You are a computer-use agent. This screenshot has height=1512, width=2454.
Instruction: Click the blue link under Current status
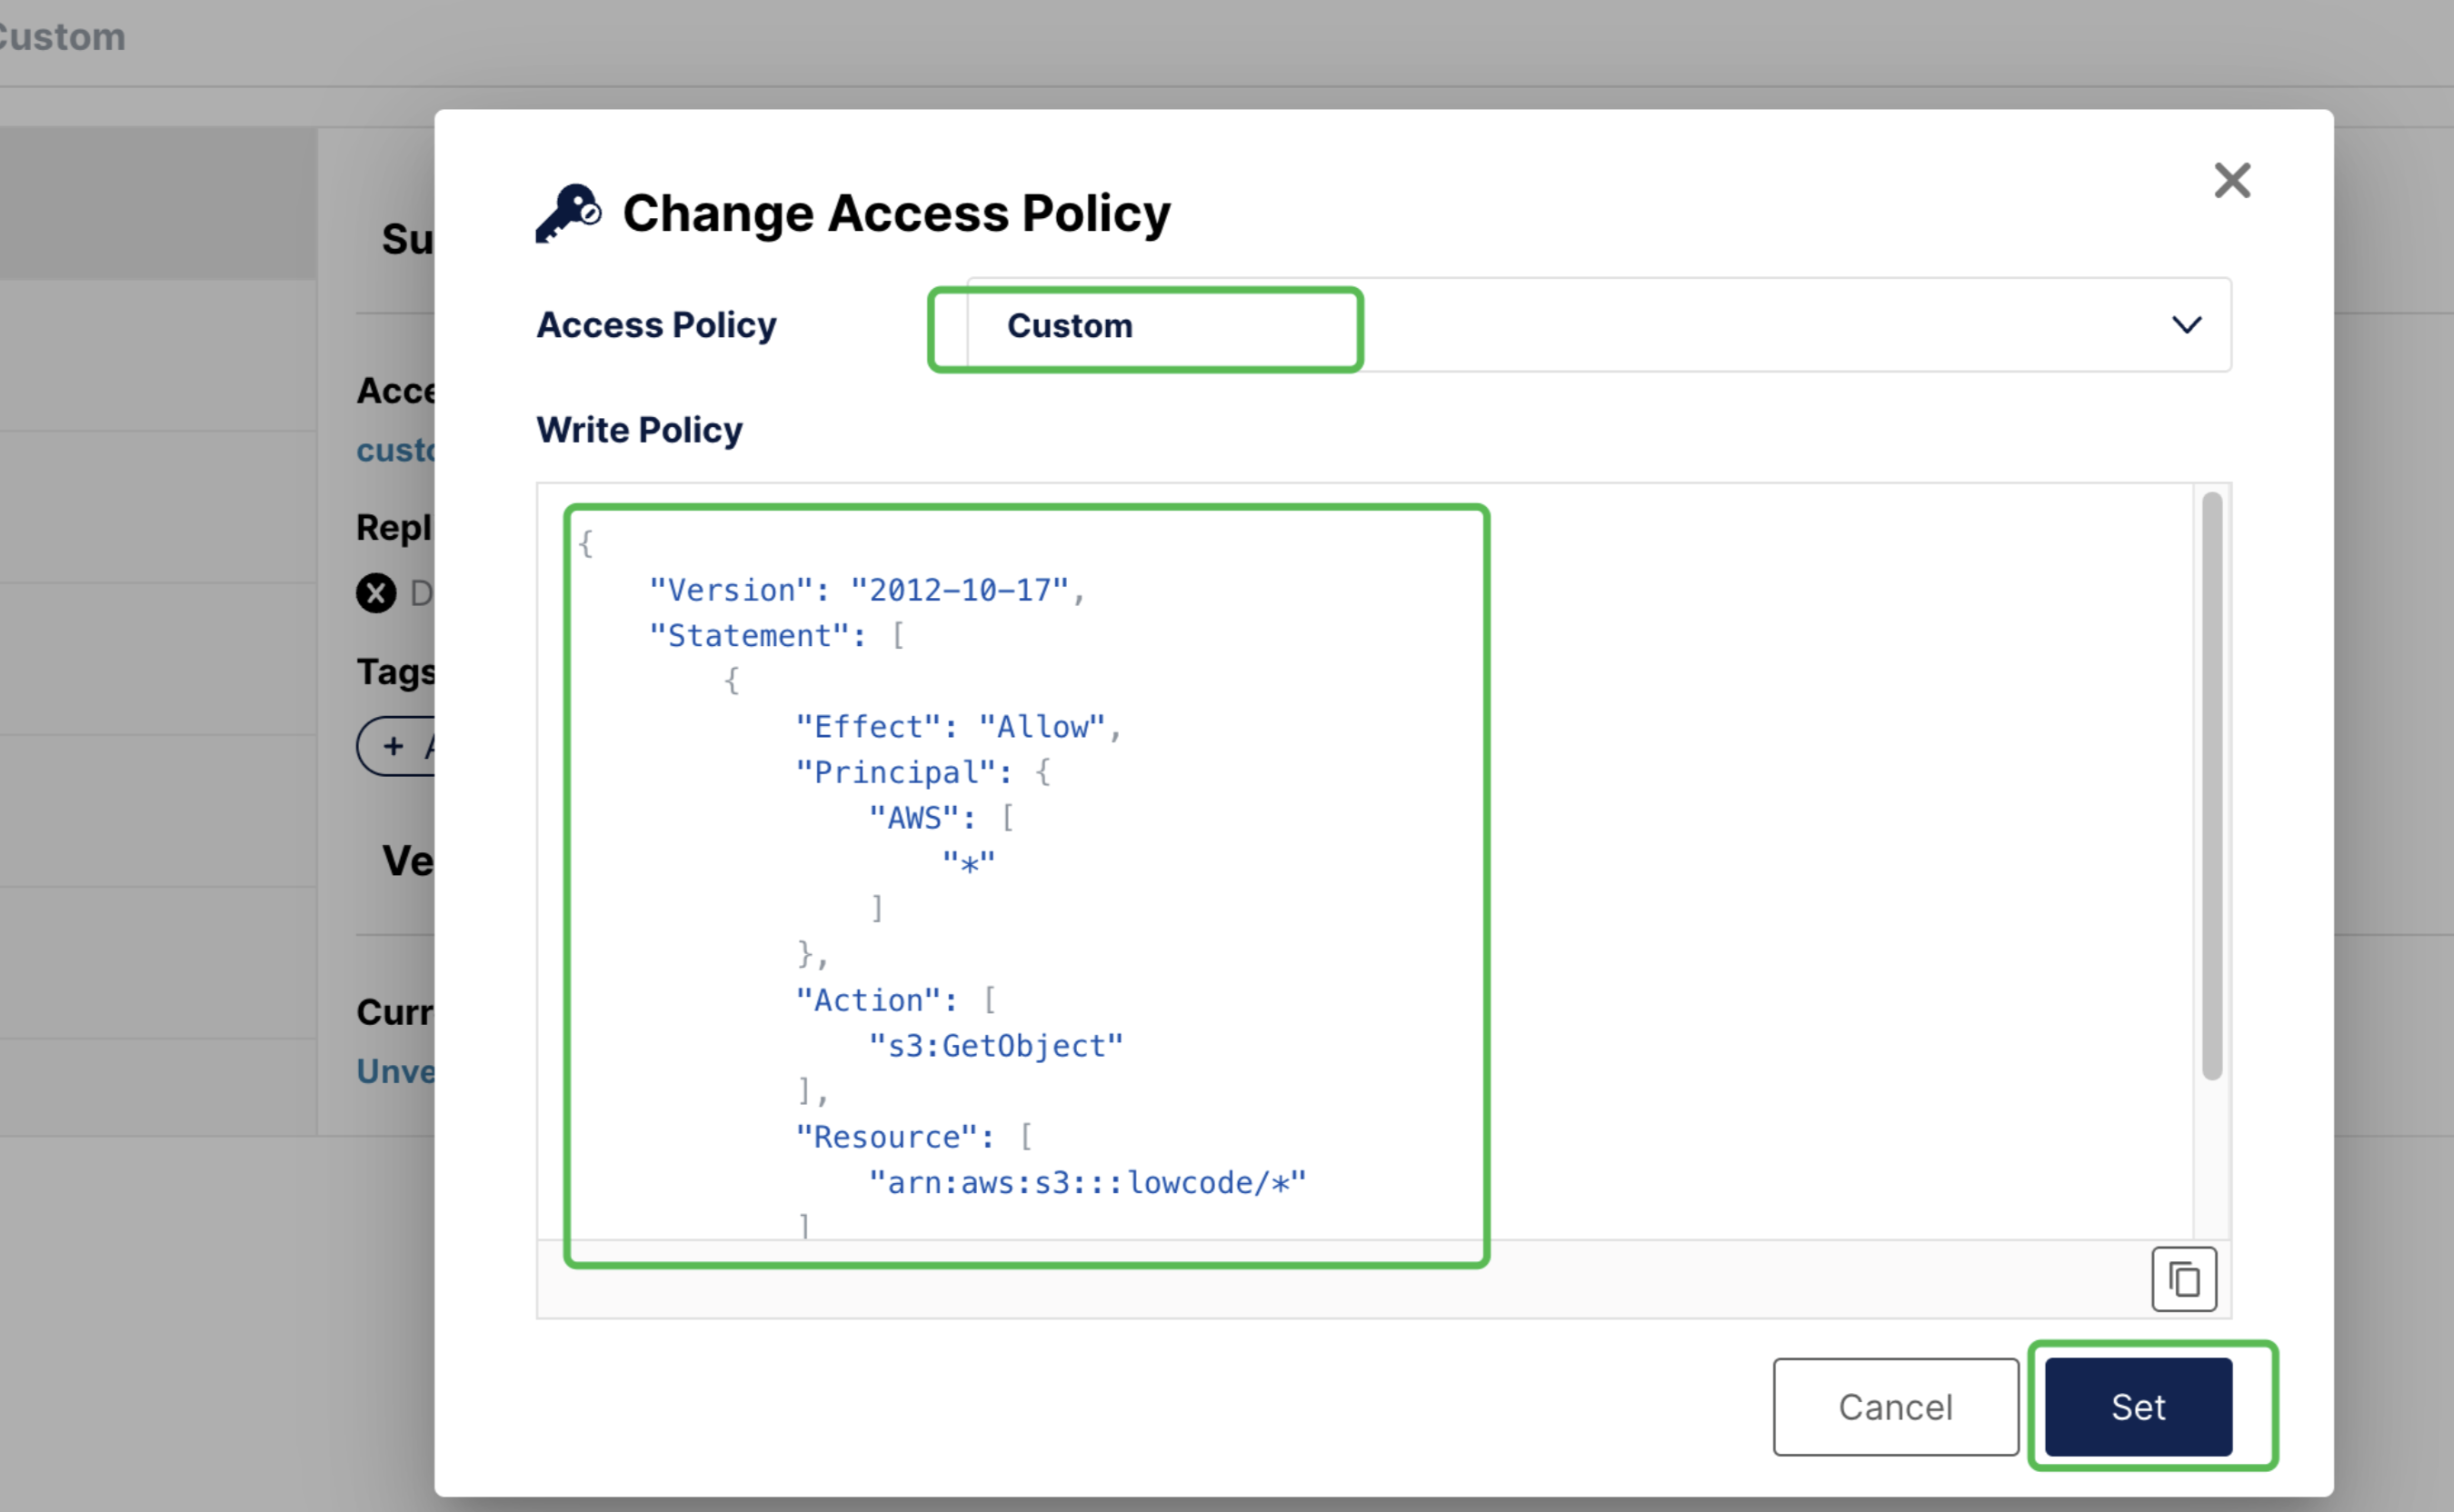(396, 1071)
